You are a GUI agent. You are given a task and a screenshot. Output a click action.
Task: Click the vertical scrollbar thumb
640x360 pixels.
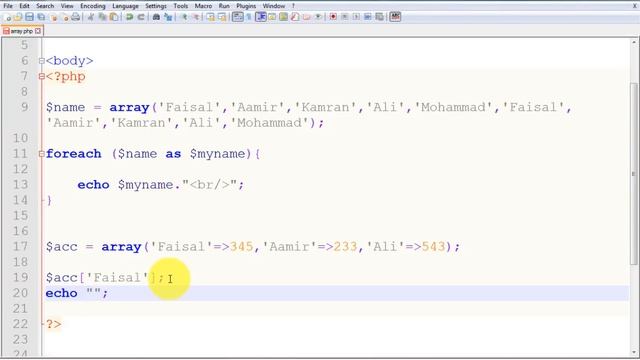[x=634, y=173]
